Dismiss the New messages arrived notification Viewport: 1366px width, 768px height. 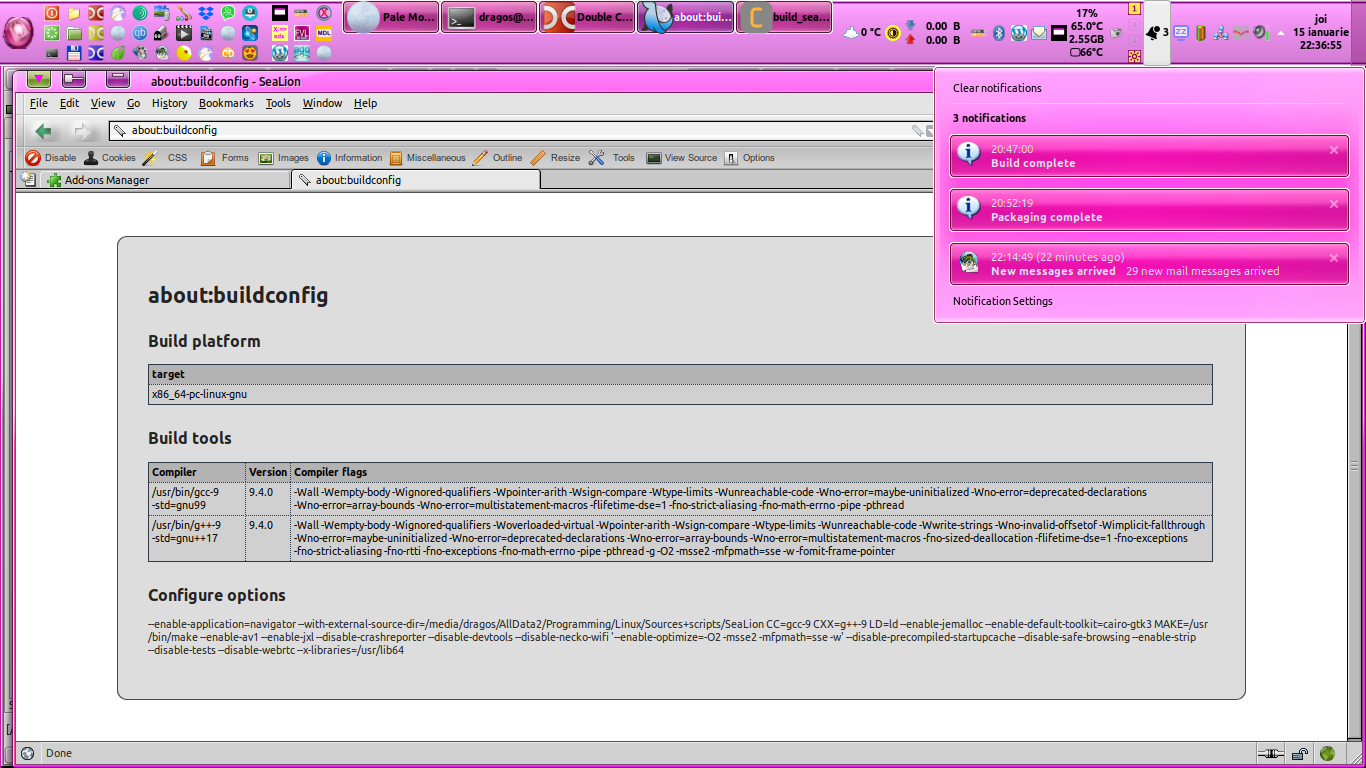[1333, 258]
